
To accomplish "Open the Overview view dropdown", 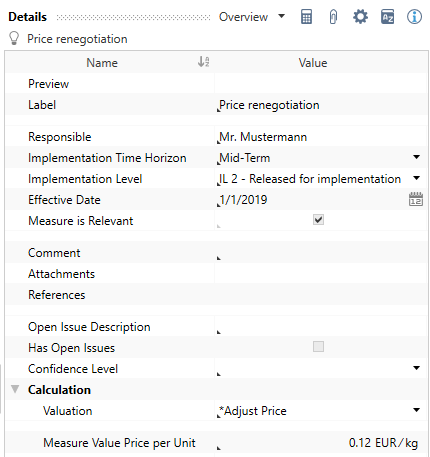I will pos(252,17).
